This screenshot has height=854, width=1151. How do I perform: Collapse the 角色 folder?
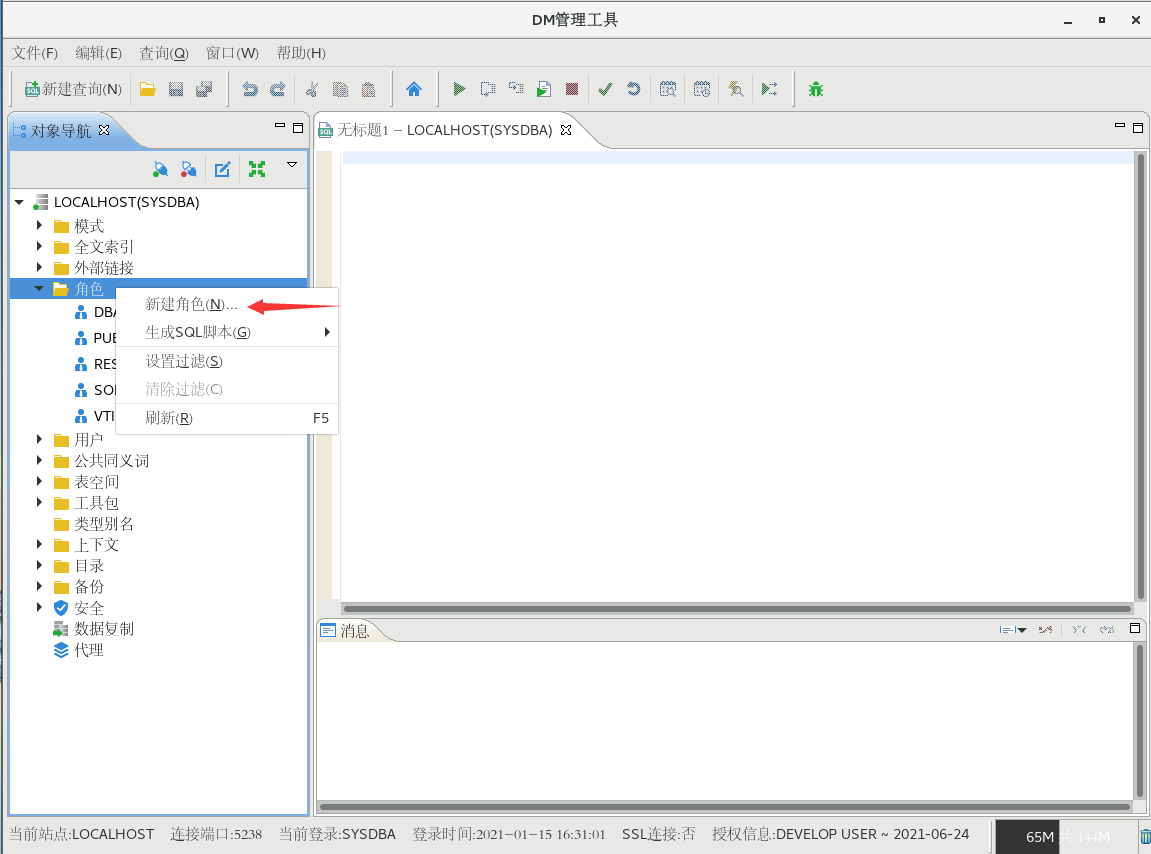point(40,289)
